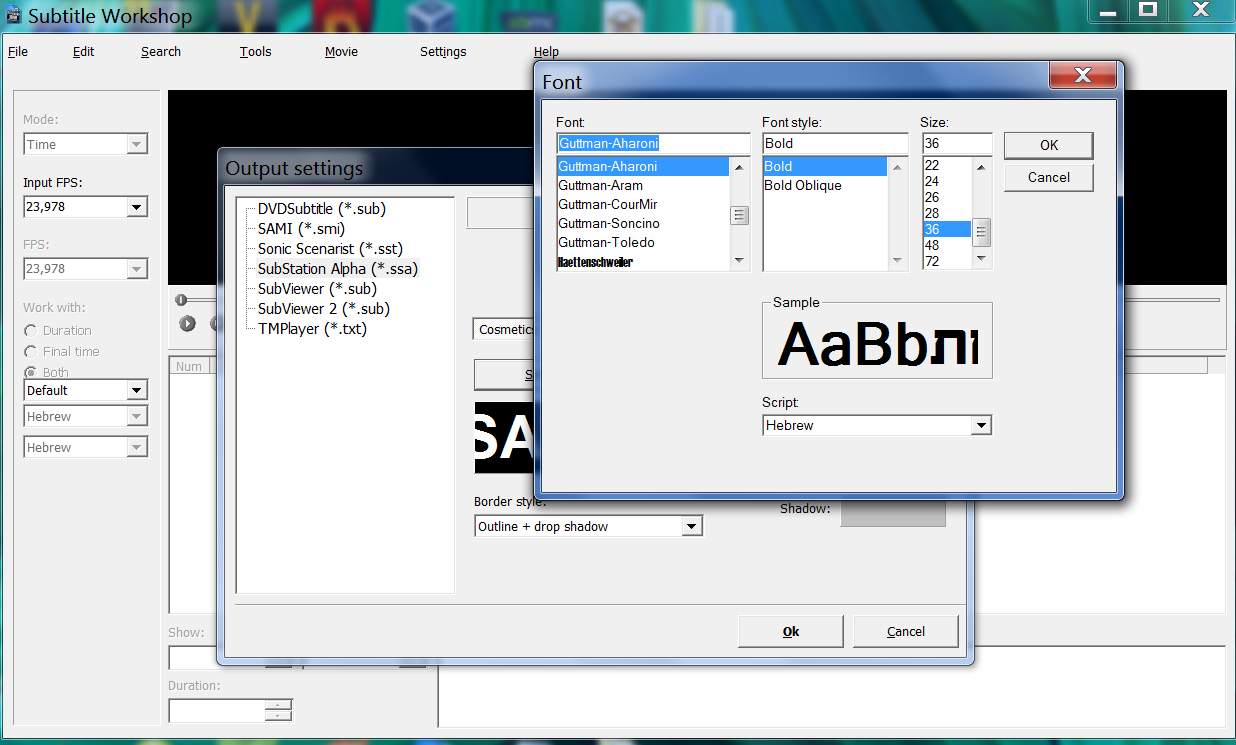Click the play button under the video
The width and height of the screenshot is (1236, 745).
187,323
